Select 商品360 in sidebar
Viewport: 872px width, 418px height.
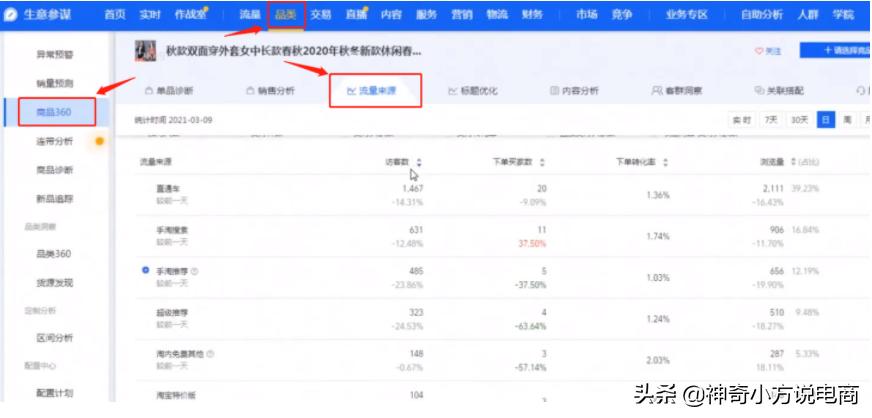(54, 112)
